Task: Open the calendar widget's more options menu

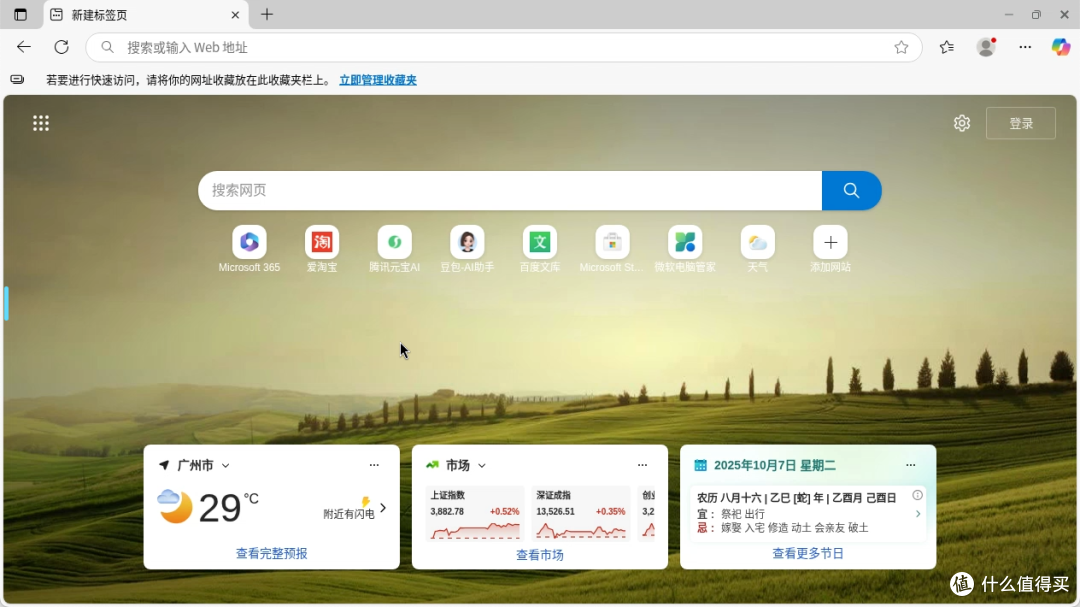Action: pyautogui.click(x=911, y=465)
